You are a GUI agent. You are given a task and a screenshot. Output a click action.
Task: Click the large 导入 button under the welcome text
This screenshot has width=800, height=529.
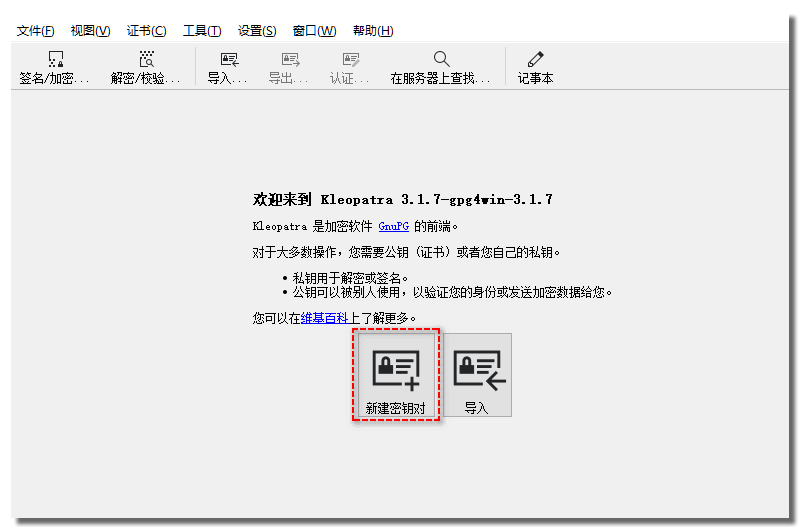coord(478,375)
